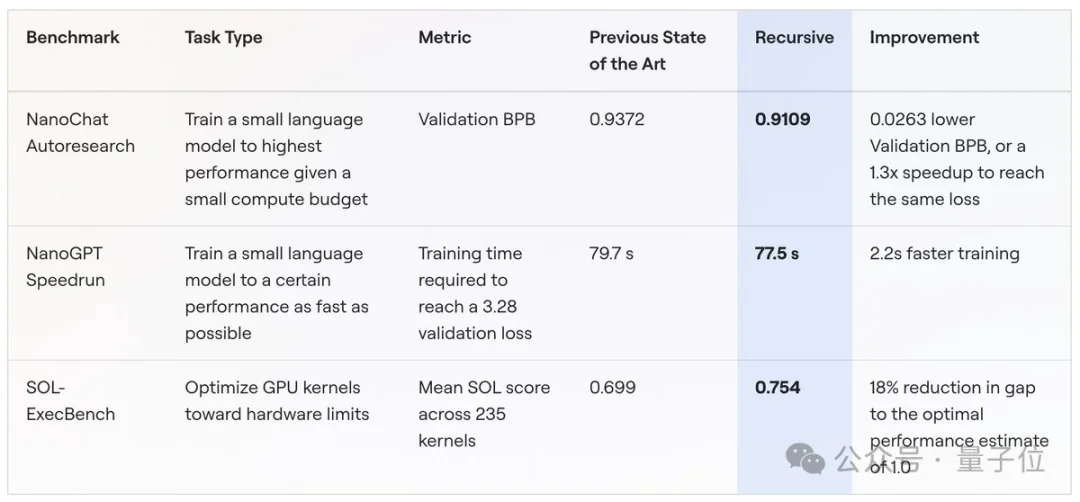1080x502 pixels.
Task: Click the Metric column header
Action: [x=445, y=37]
